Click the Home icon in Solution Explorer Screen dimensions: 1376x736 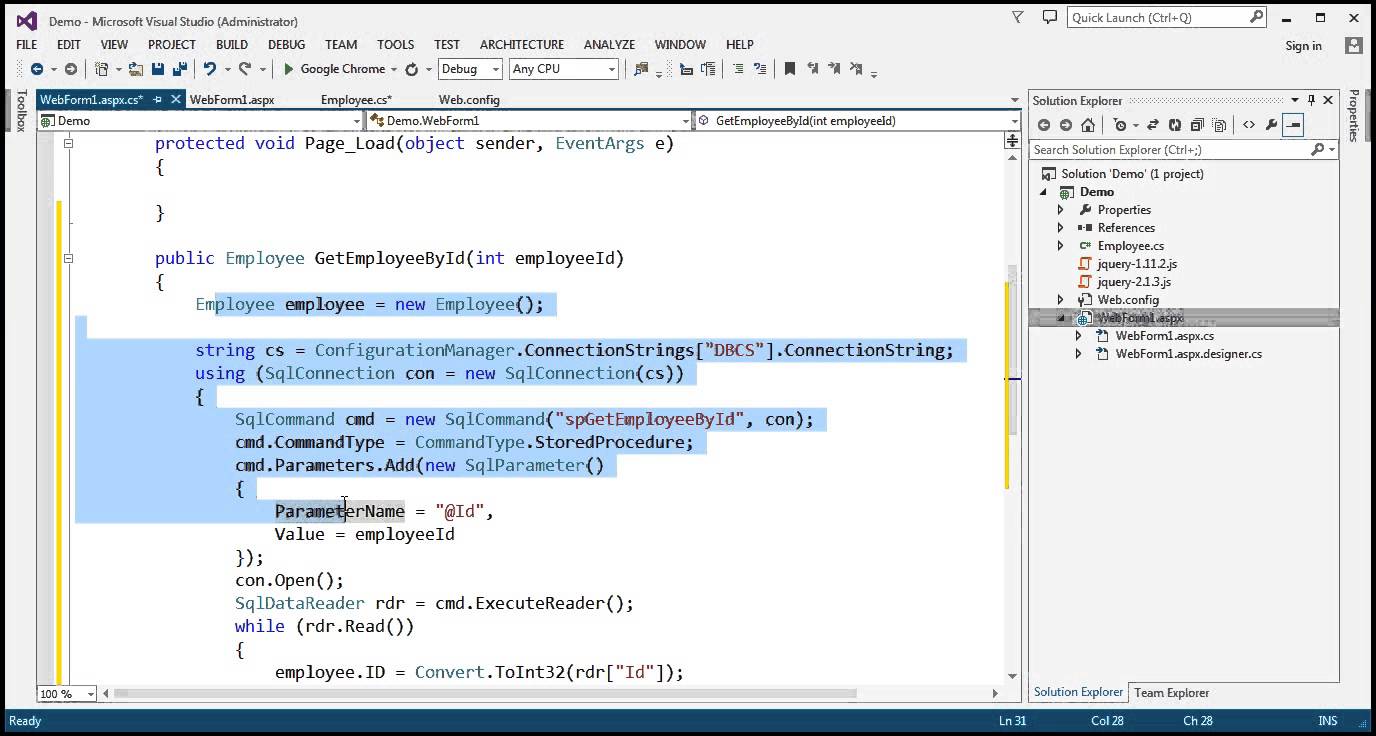coord(1088,125)
